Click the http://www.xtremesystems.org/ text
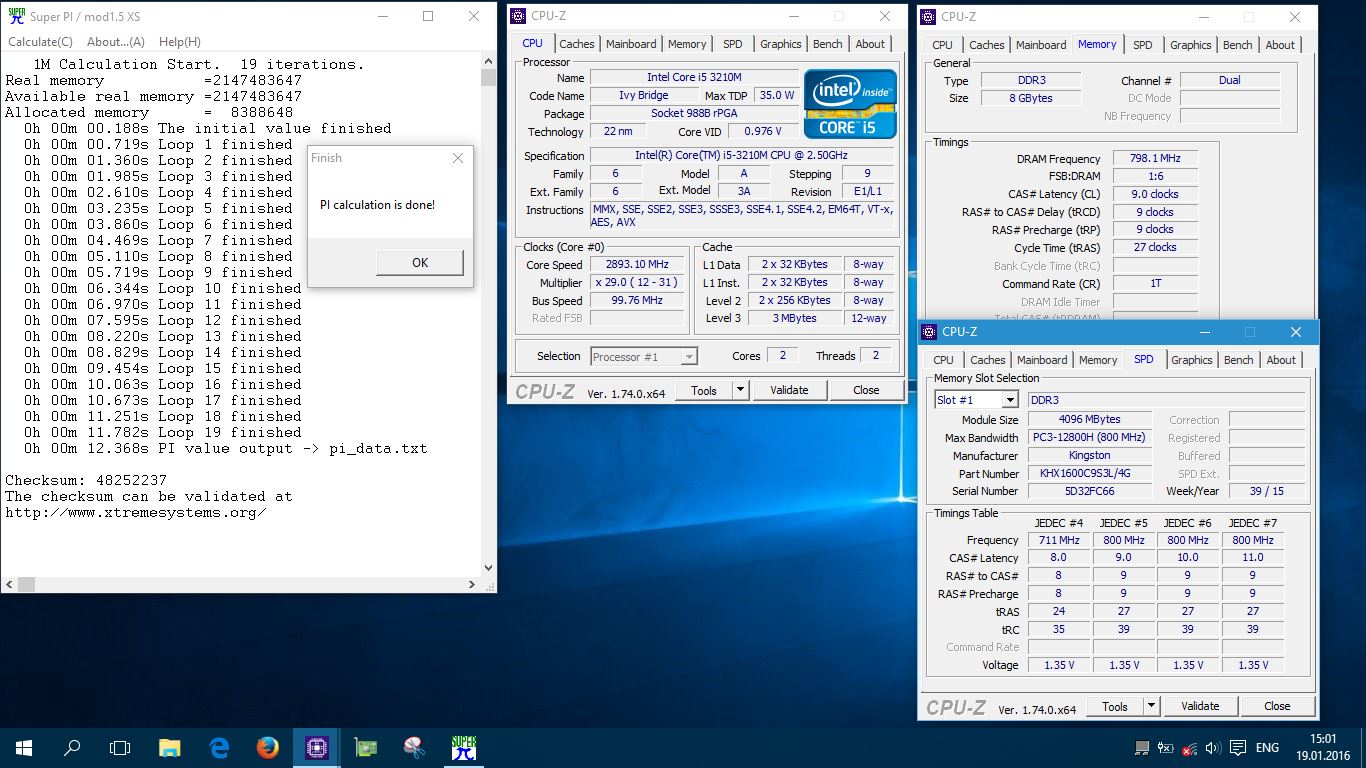 click(x=136, y=512)
